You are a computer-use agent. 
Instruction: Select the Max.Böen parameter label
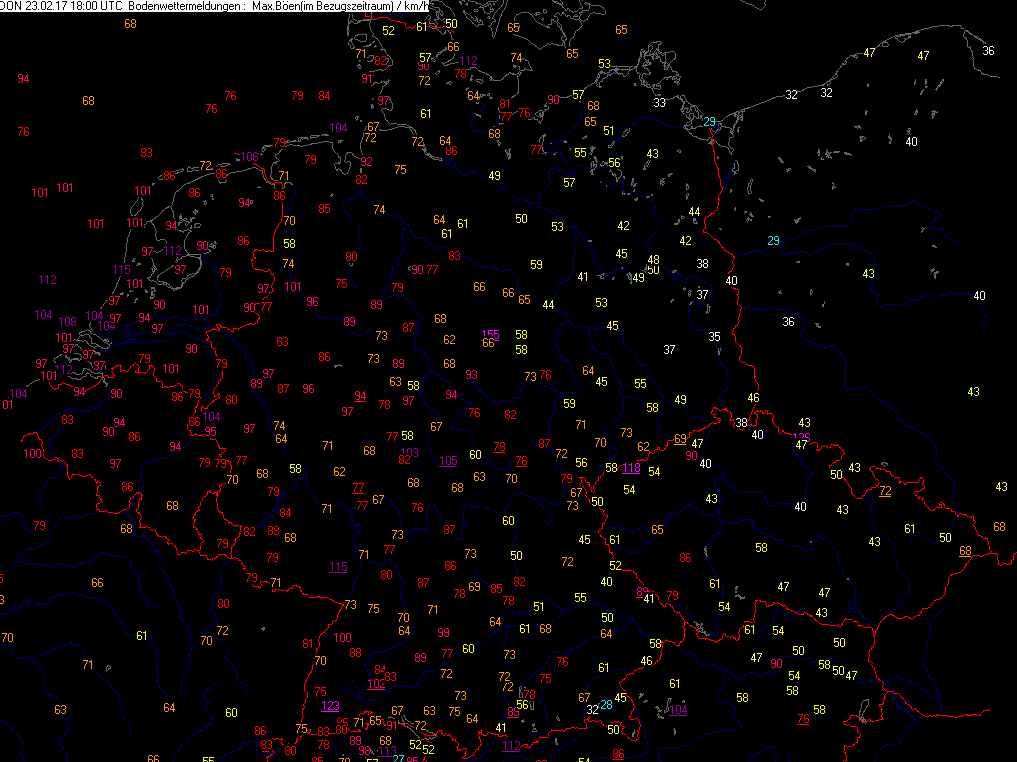click(277, 6)
